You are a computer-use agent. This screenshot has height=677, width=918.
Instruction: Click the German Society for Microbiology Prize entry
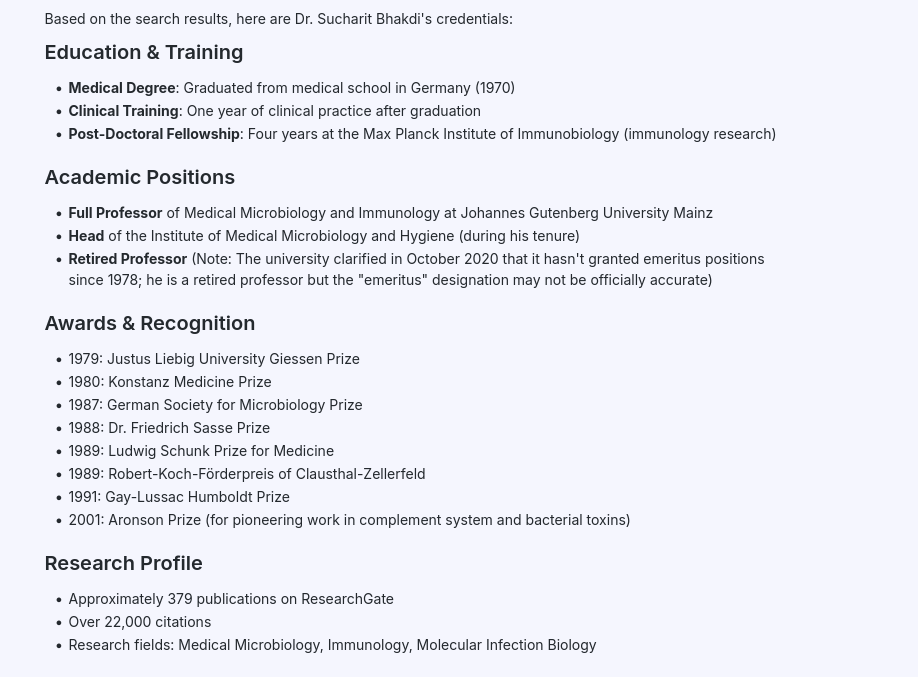coord(215,405)
